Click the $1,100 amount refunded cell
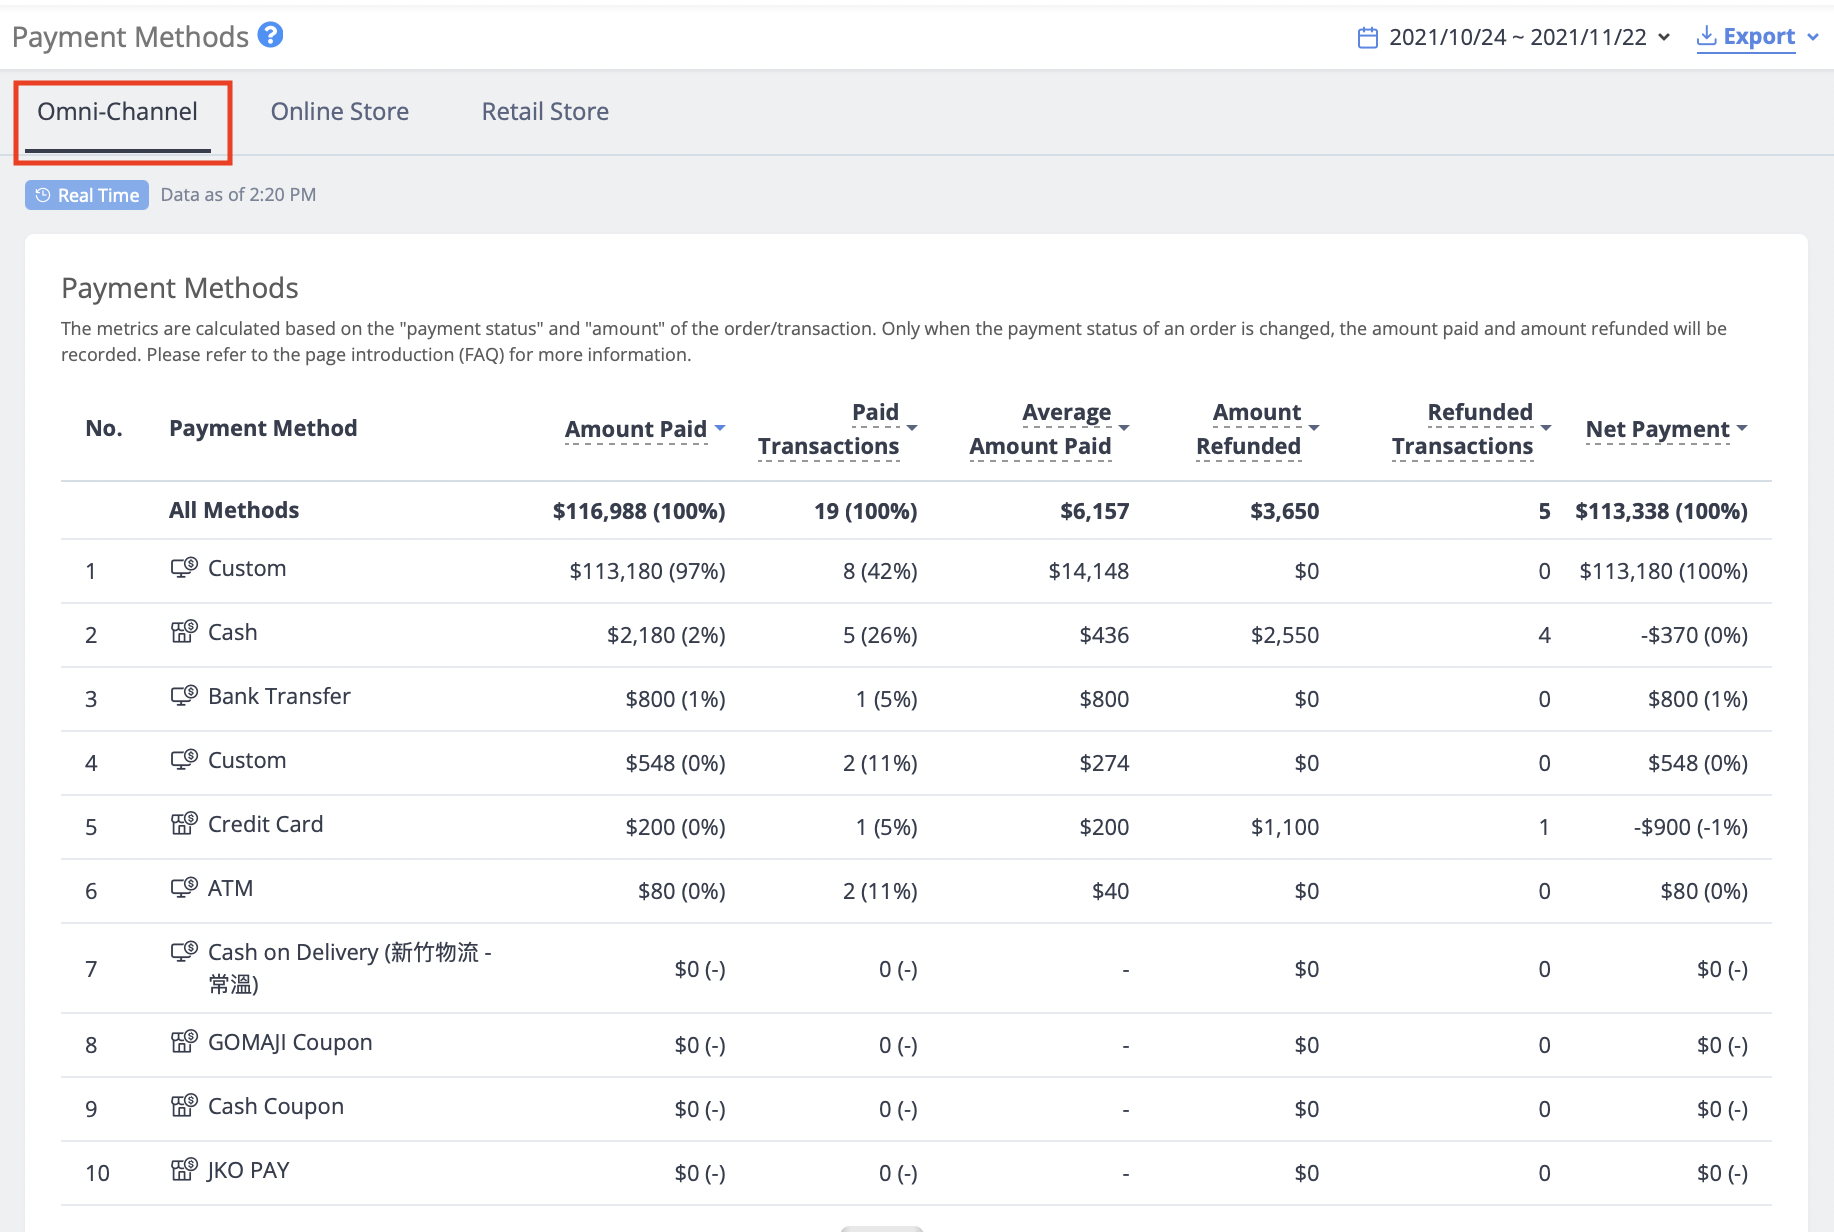This screenshot has width=1834, height=1232. (x=1285, y=827)
